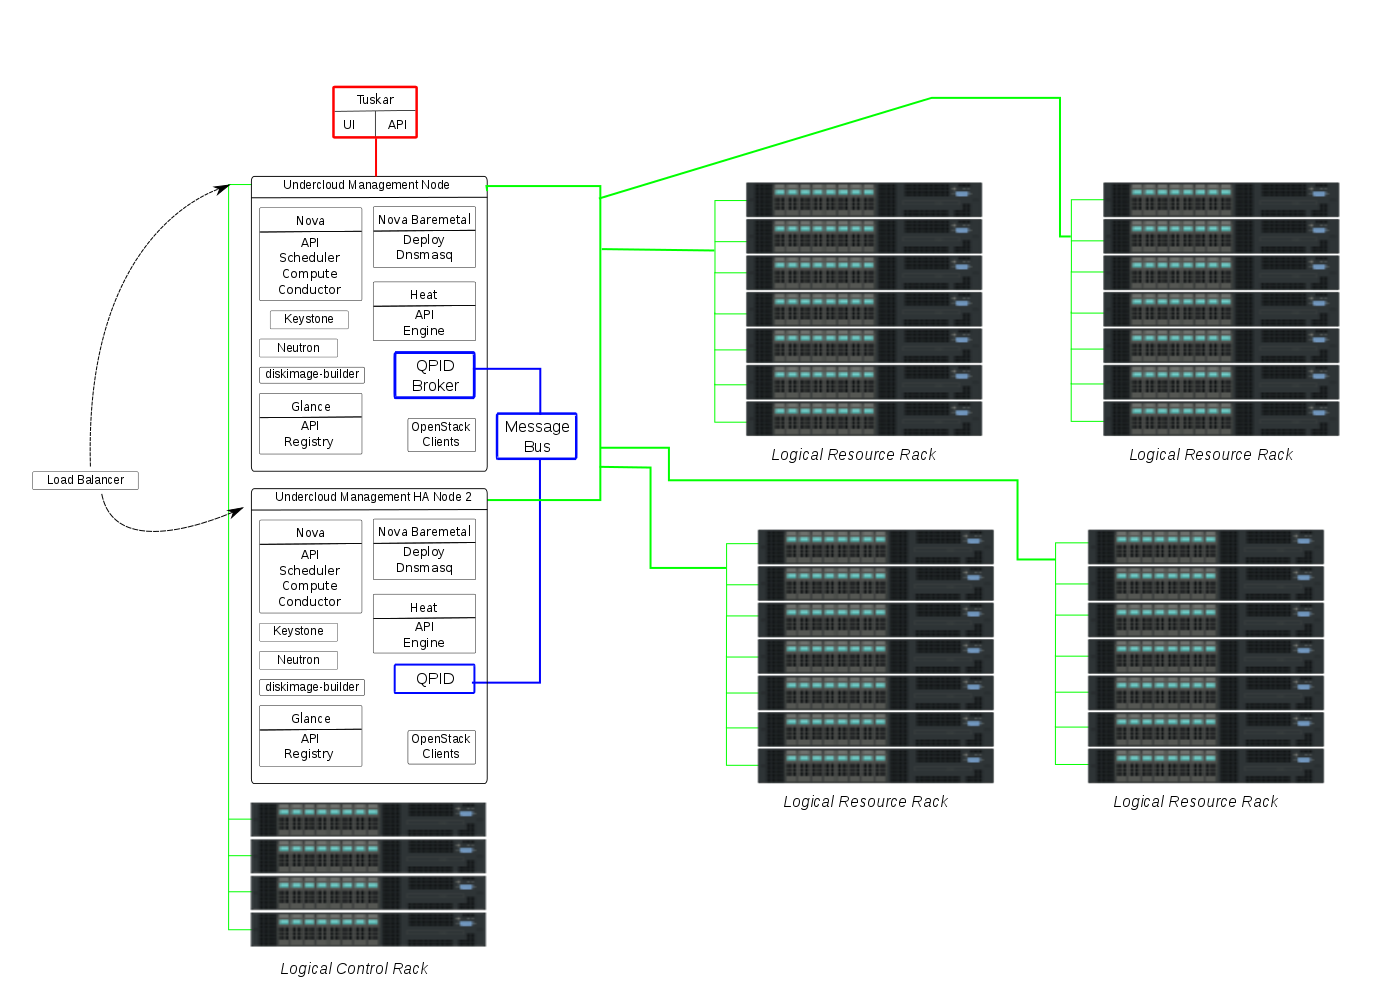Select Nova Baremetal box in Undercloud Management Node
The image size is (1400, 1000).
[x=424, y=237]
